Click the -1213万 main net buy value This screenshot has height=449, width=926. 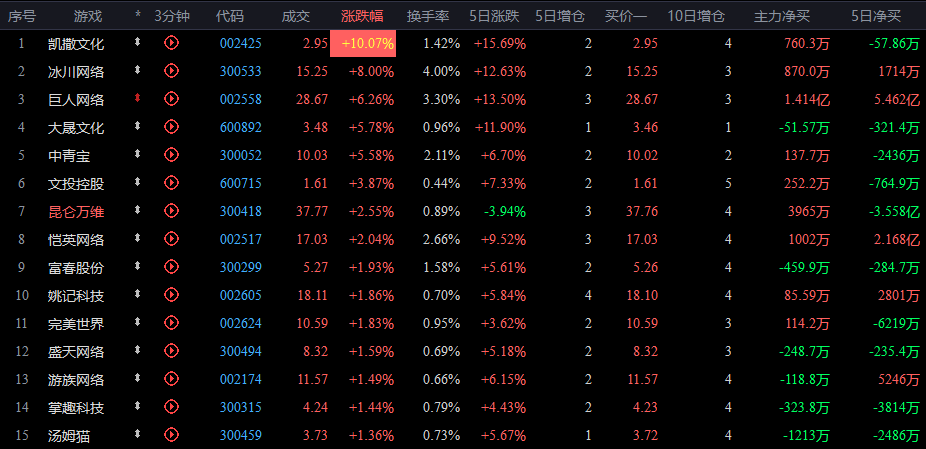pos(806,435)
